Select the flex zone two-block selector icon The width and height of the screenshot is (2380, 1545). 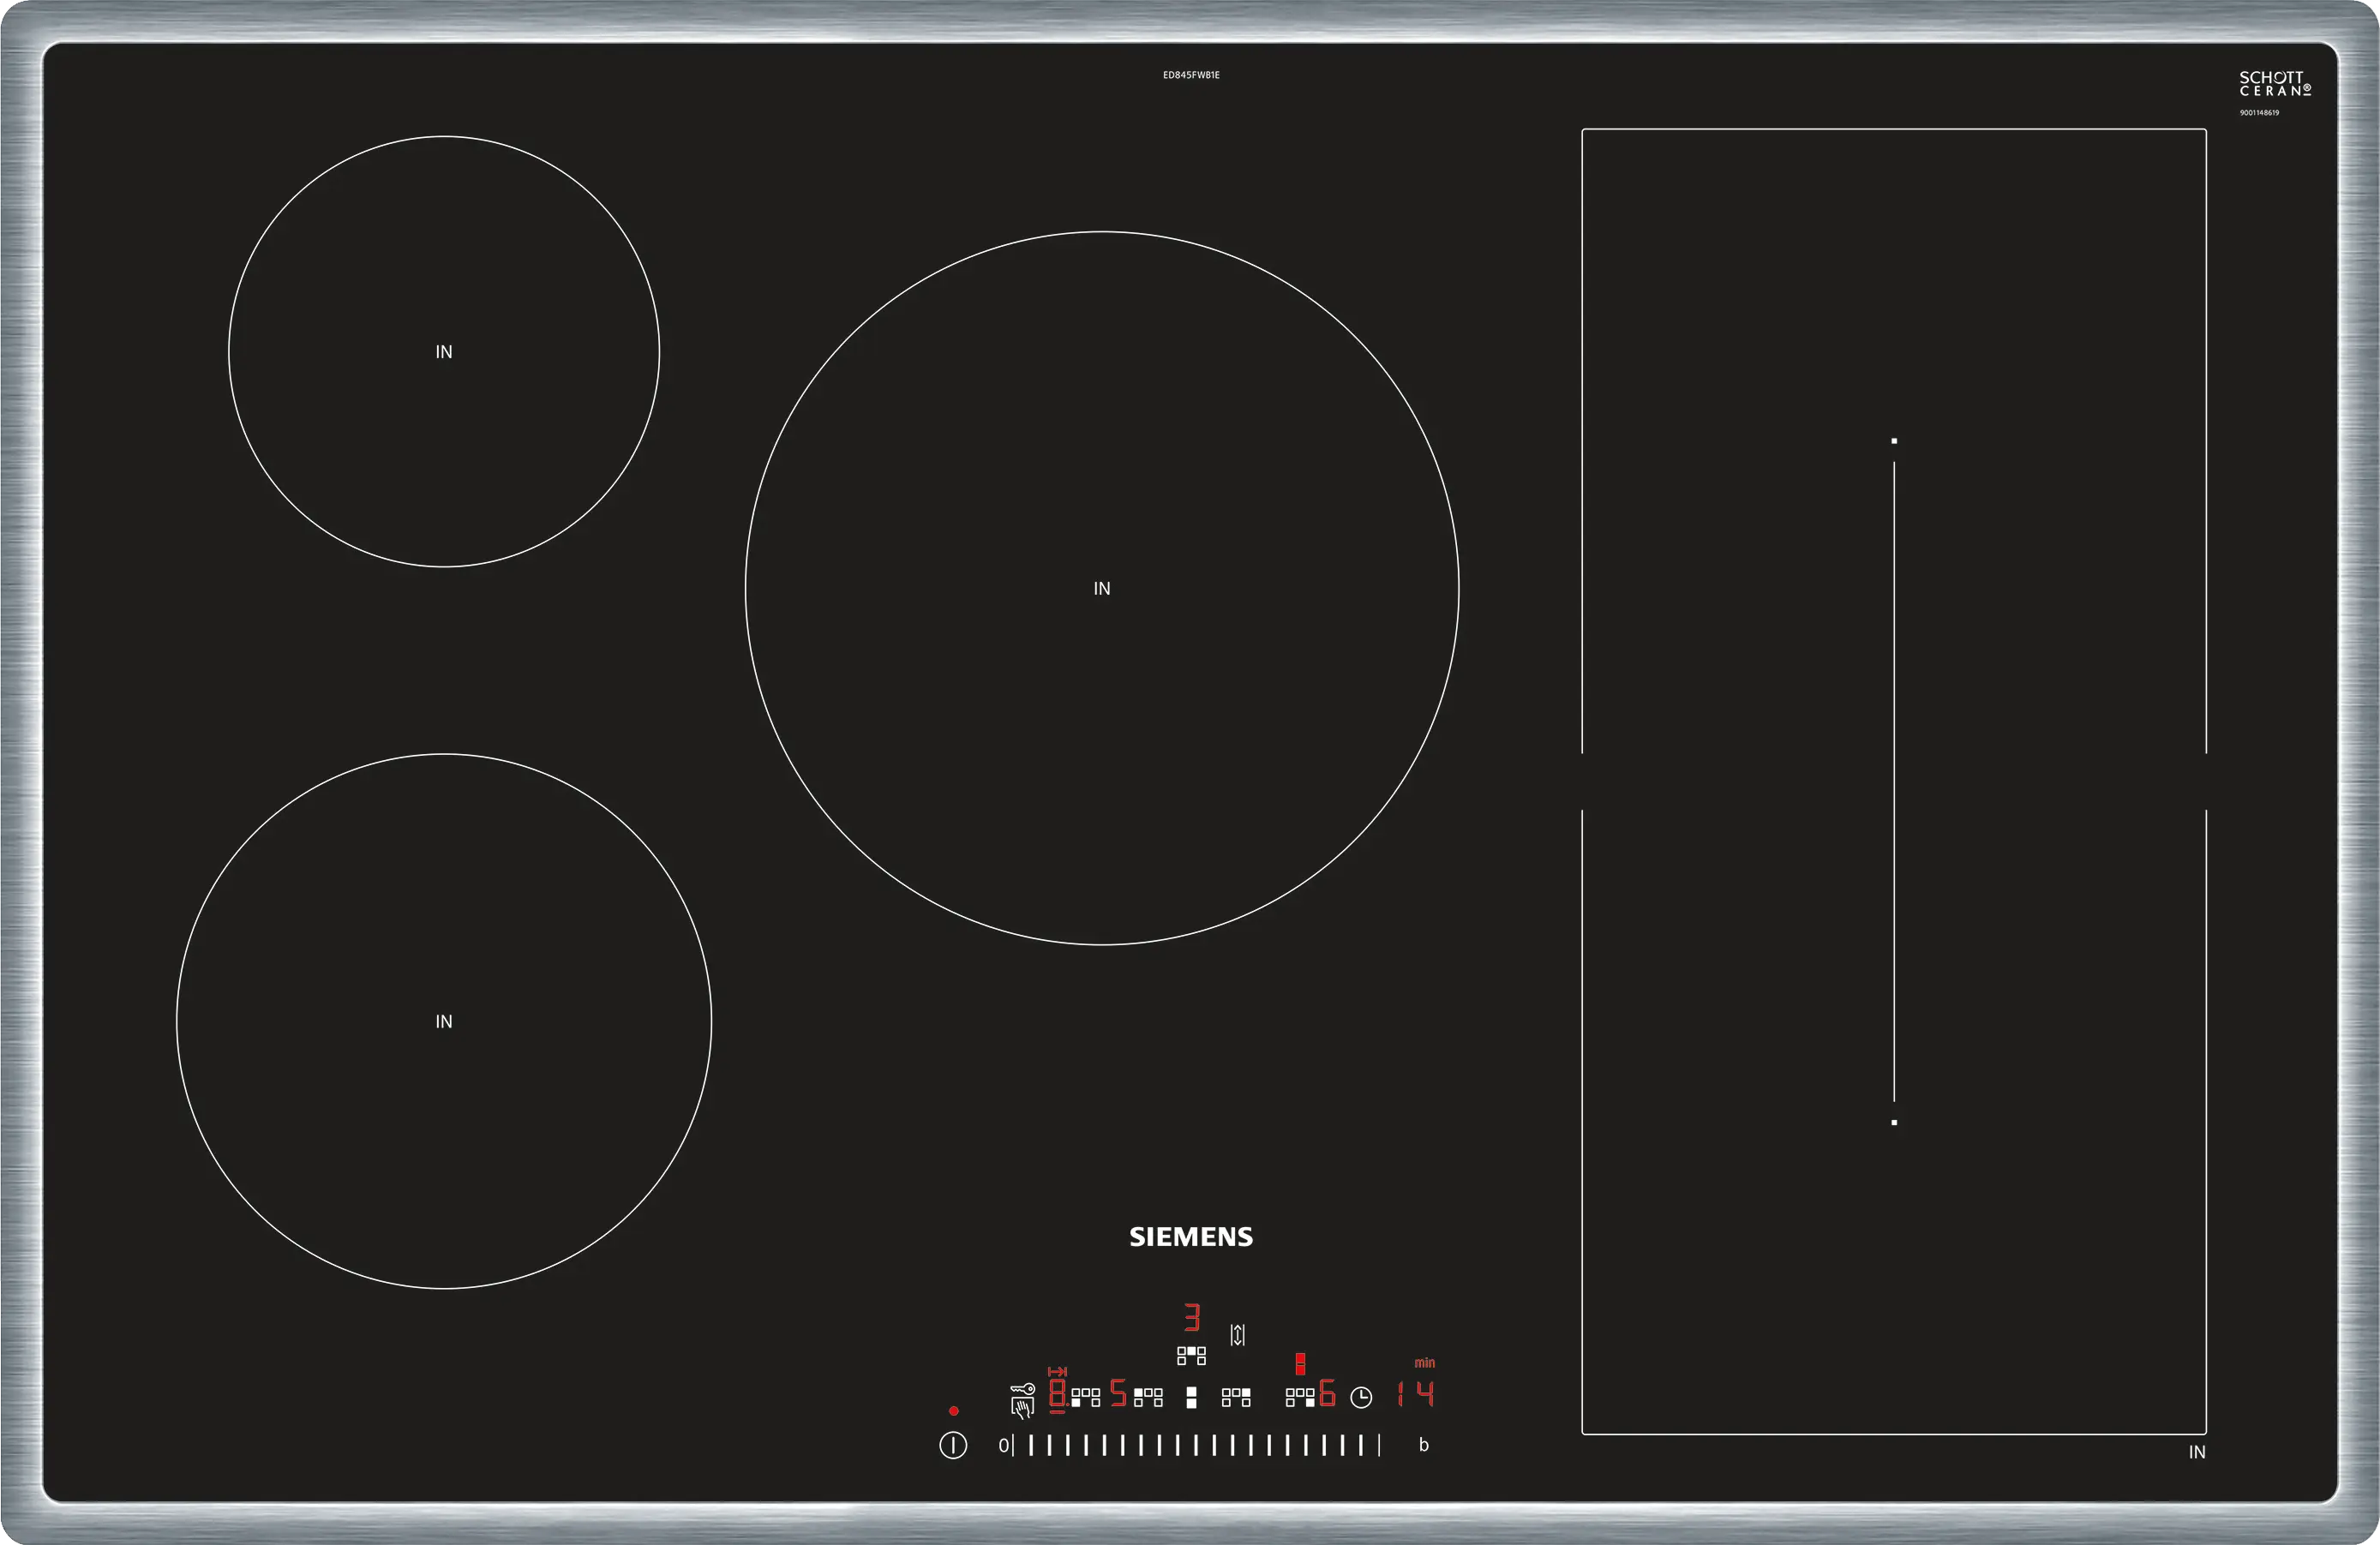pyautogui.click(x=1192, y=1398)
